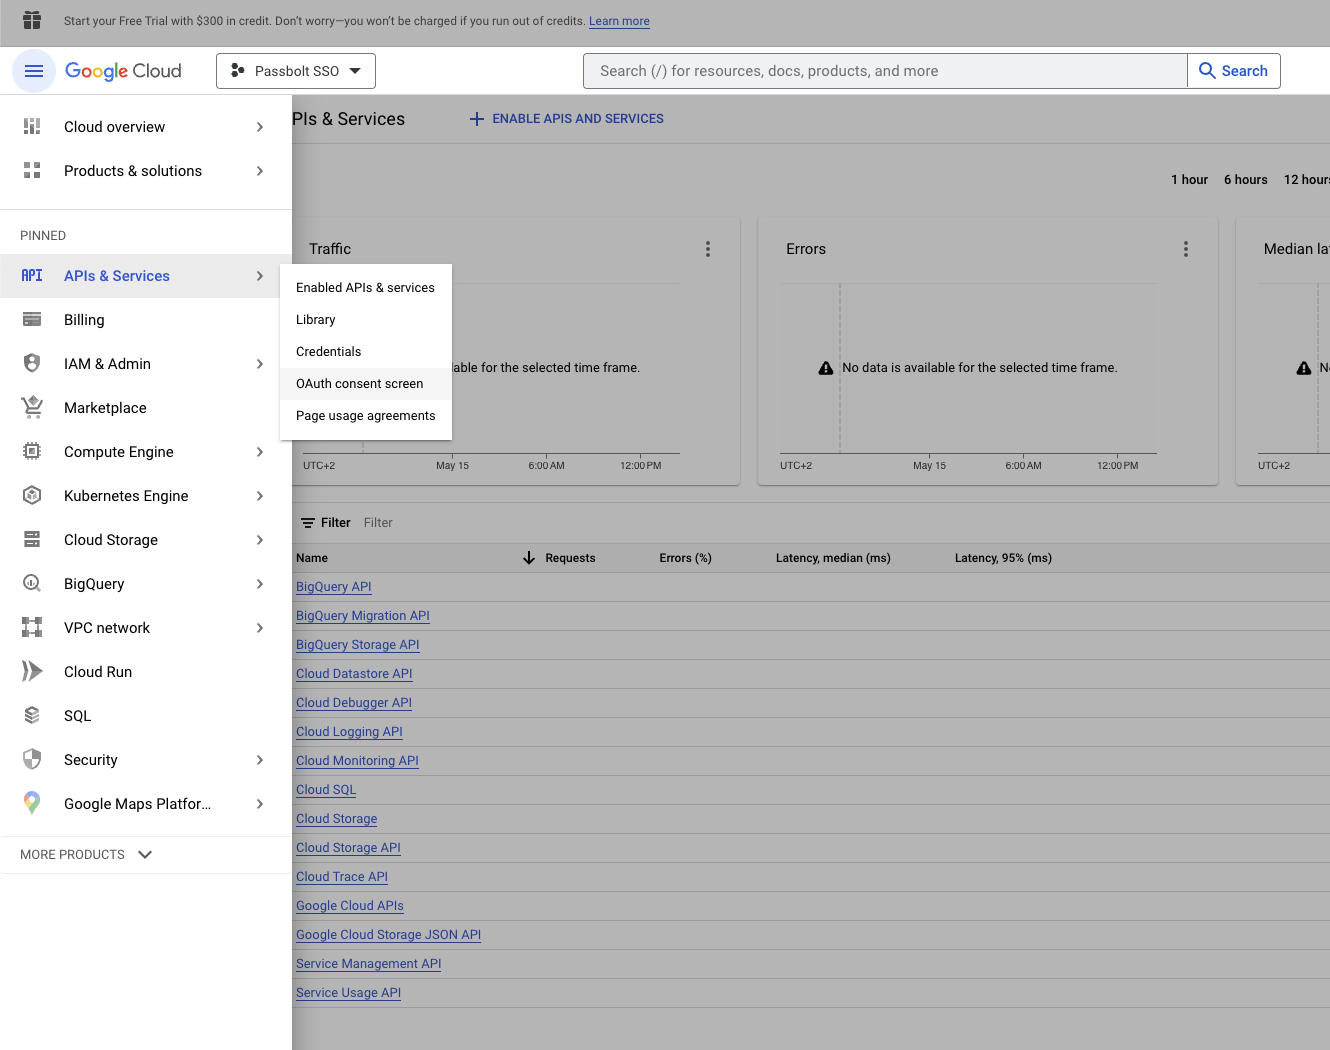Click the Billing icon
The image size is (1330, 1050).
pyautogui.click(x=32, y=320)
